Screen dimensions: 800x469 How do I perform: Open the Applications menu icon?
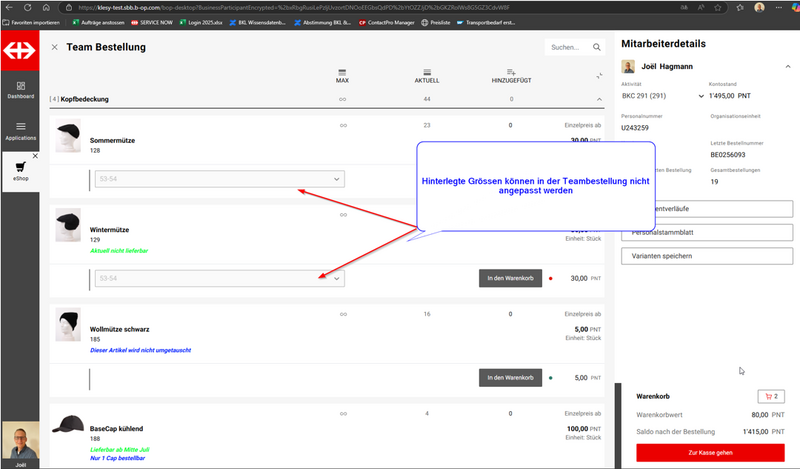(20, 127)
